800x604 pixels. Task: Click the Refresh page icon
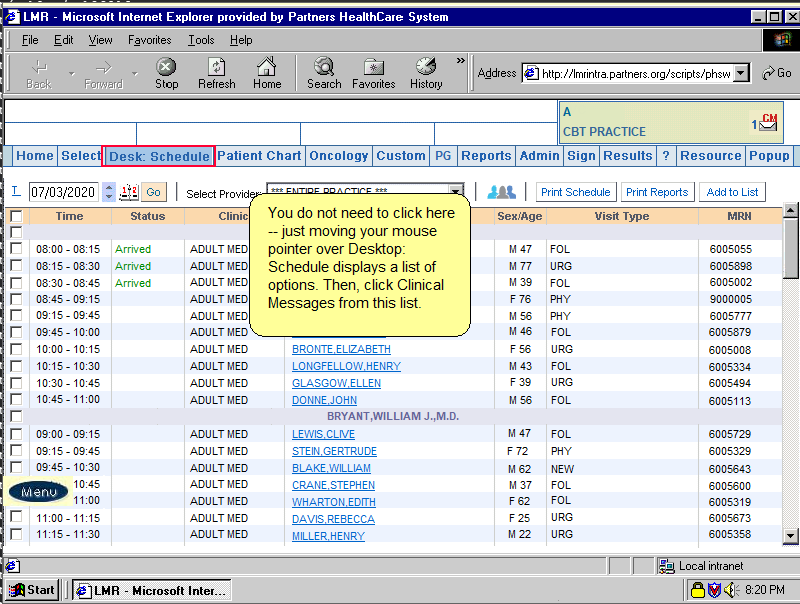[x=216, y=67]
